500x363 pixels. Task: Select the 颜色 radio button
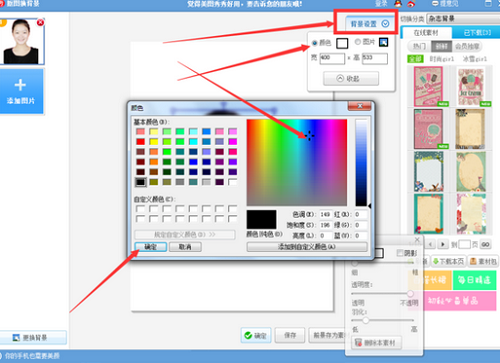pos(314,43)
